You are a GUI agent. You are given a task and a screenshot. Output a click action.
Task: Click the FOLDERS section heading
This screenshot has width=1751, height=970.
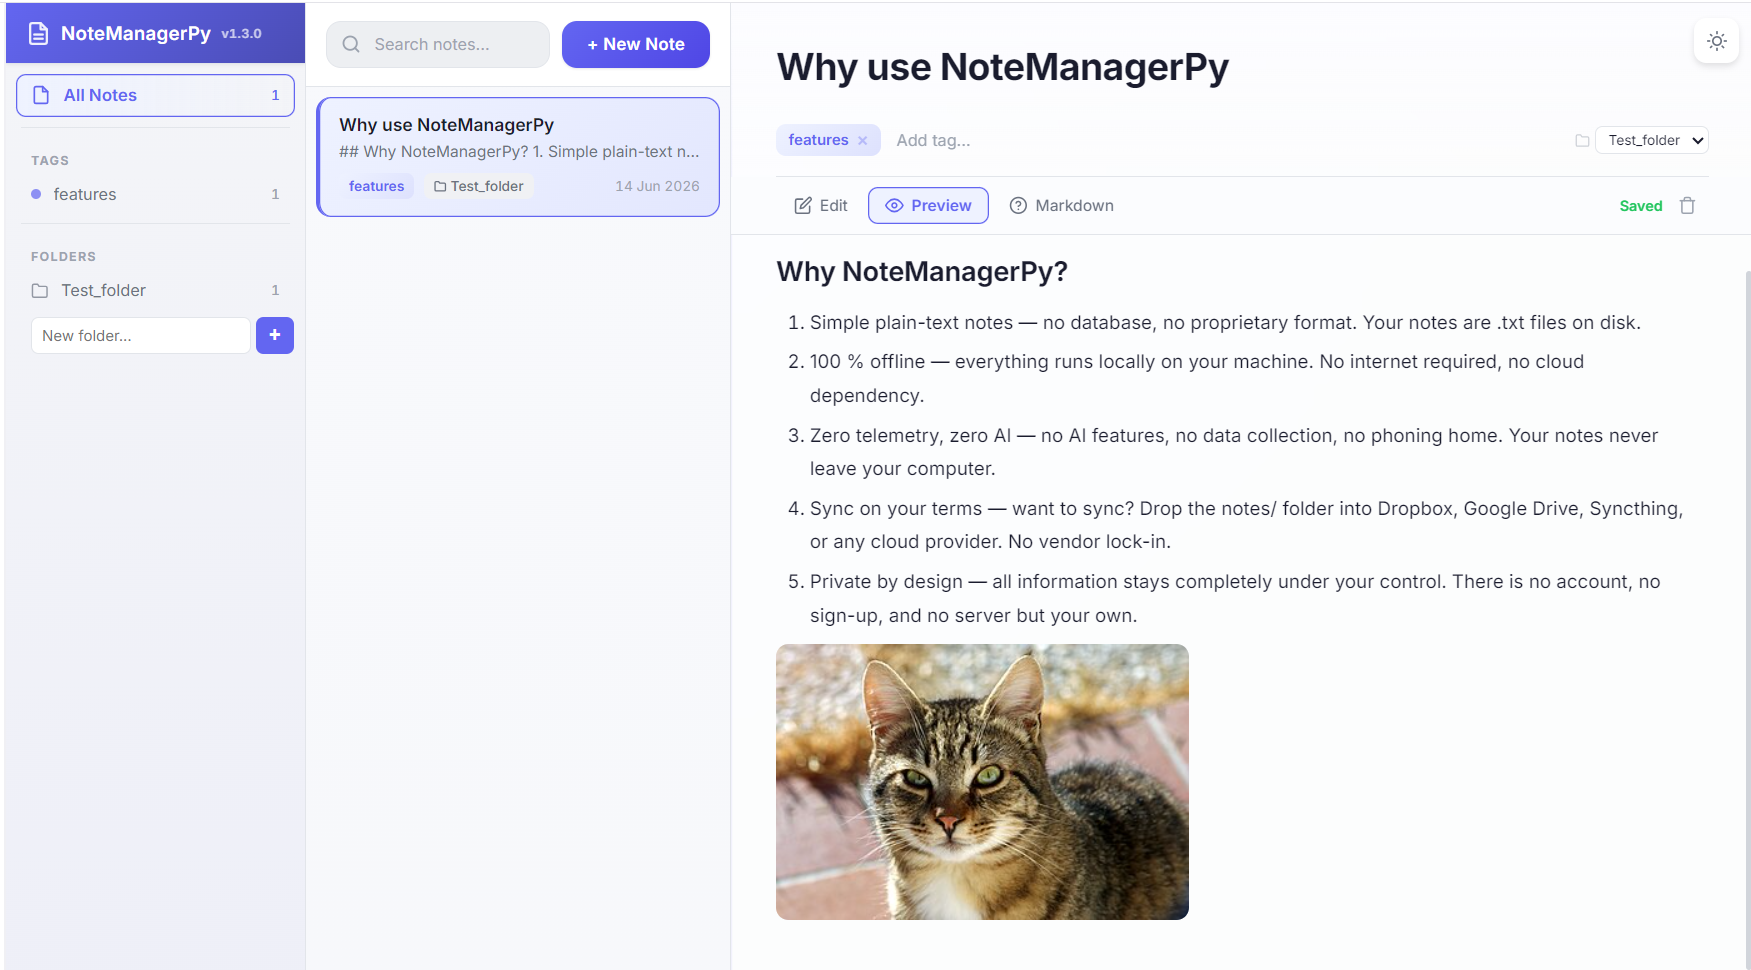pyautogui.click(x=63, y=256)
